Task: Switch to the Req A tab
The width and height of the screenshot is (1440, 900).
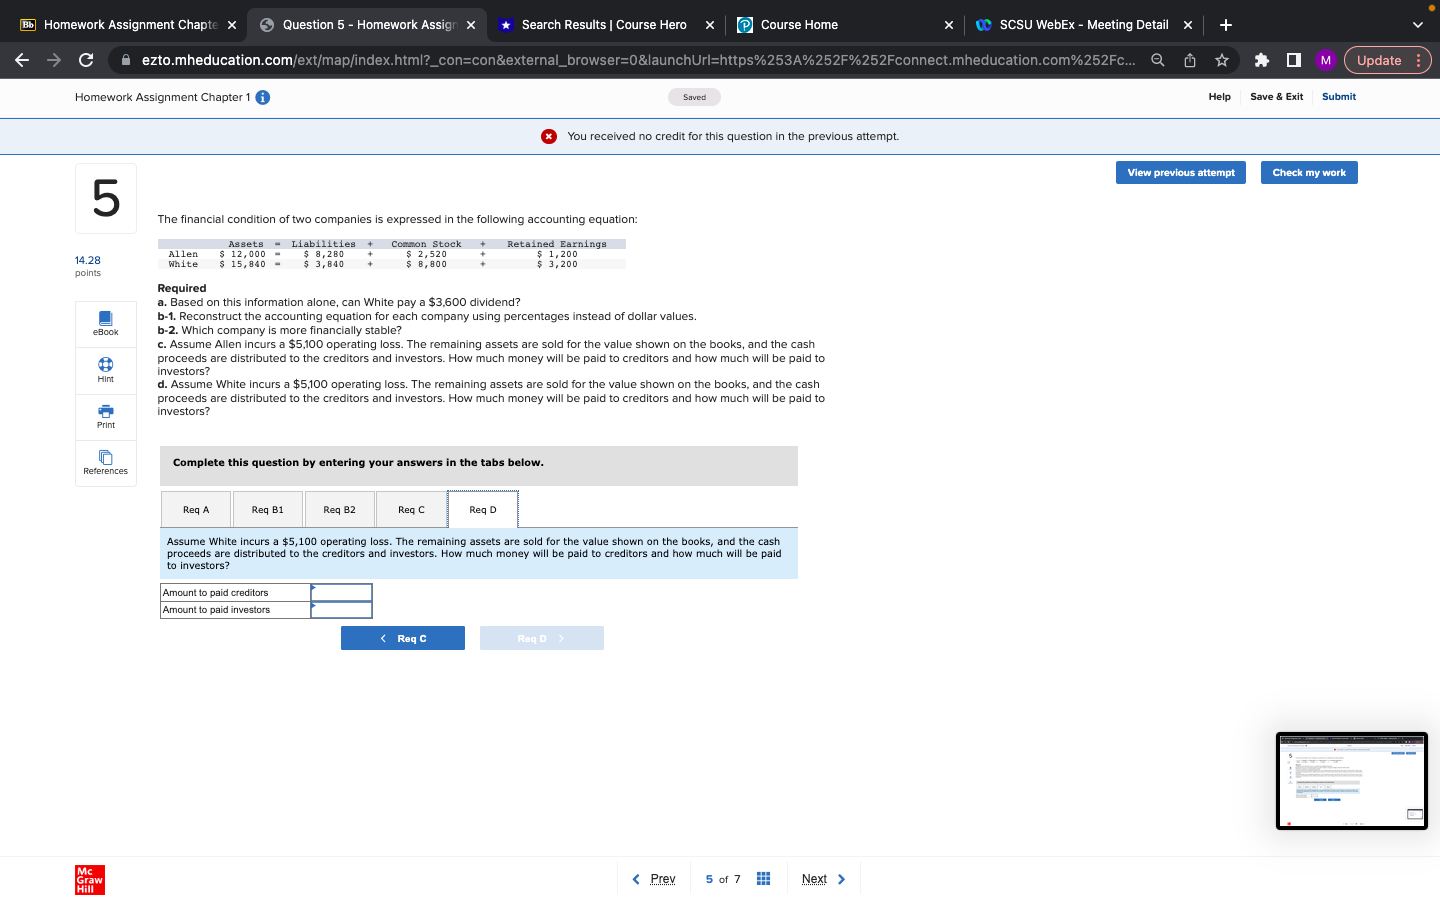Action: coord(195,509)
